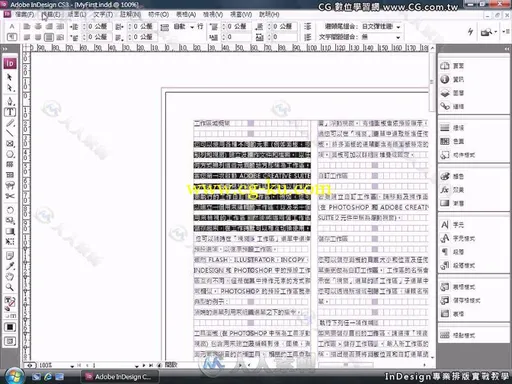512x384 pixels.
Task: Launch Internet Explorer from quick launch
Action: click(48, 377)
